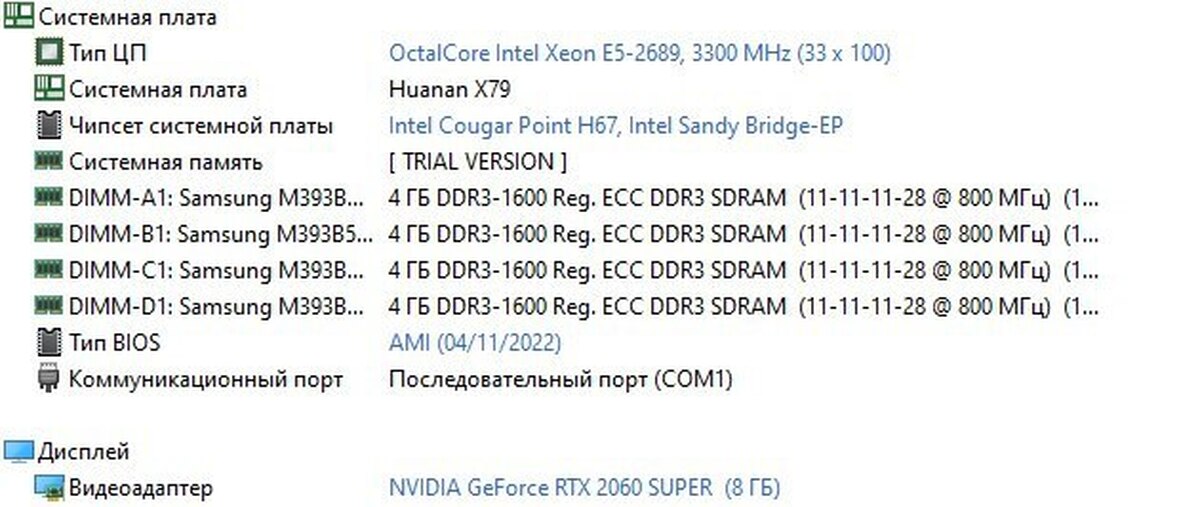The image size is (1200, 507).
Task: Click the system memory icon
Action: pos(48,161)
